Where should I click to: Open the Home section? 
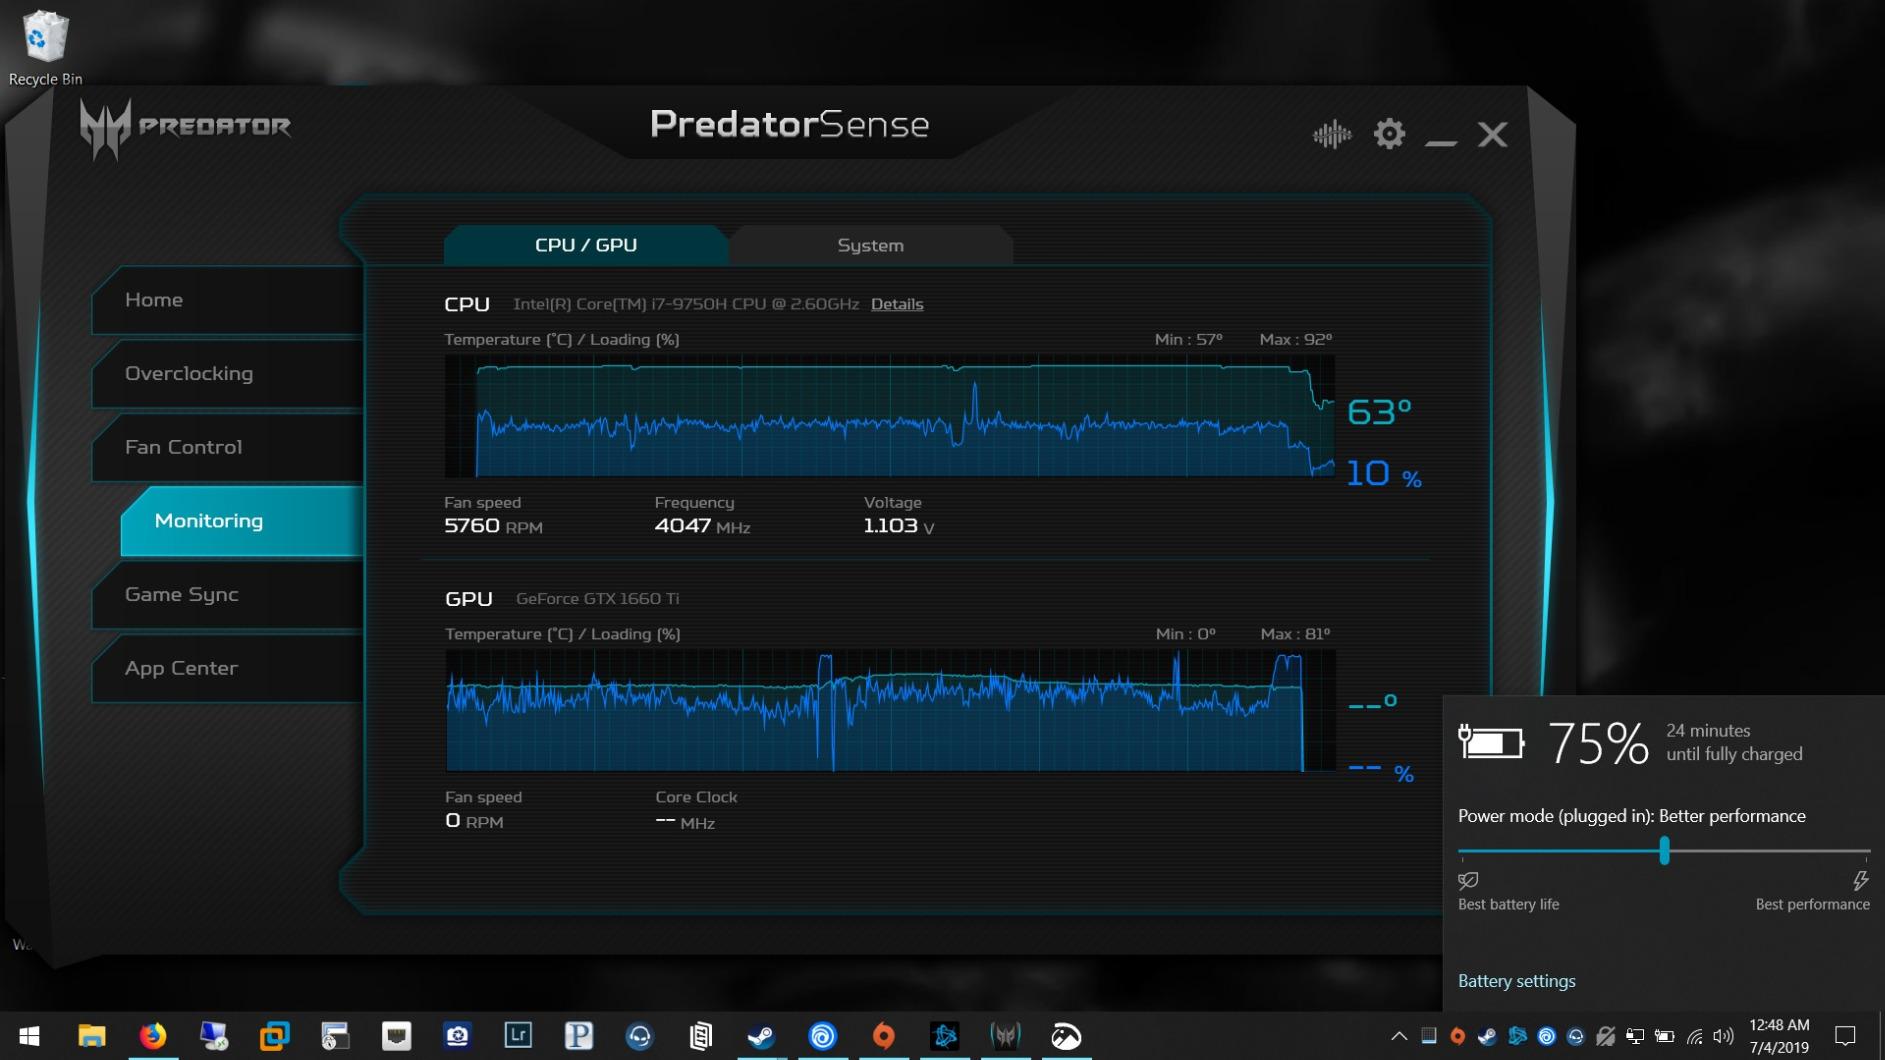[x=228, y=300]
